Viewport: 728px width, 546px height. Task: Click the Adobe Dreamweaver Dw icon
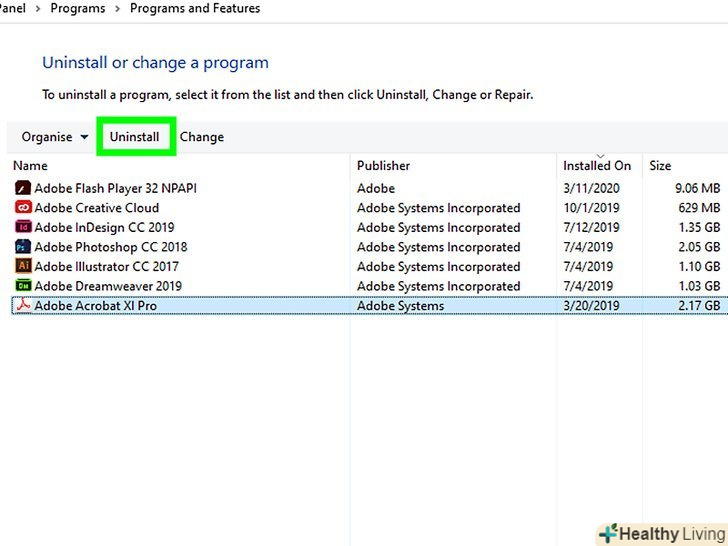[x=23, y=285]
